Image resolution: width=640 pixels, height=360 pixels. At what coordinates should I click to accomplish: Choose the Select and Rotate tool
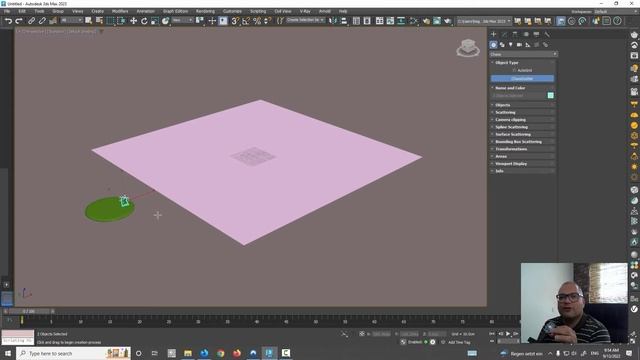(x=144, y=21)
